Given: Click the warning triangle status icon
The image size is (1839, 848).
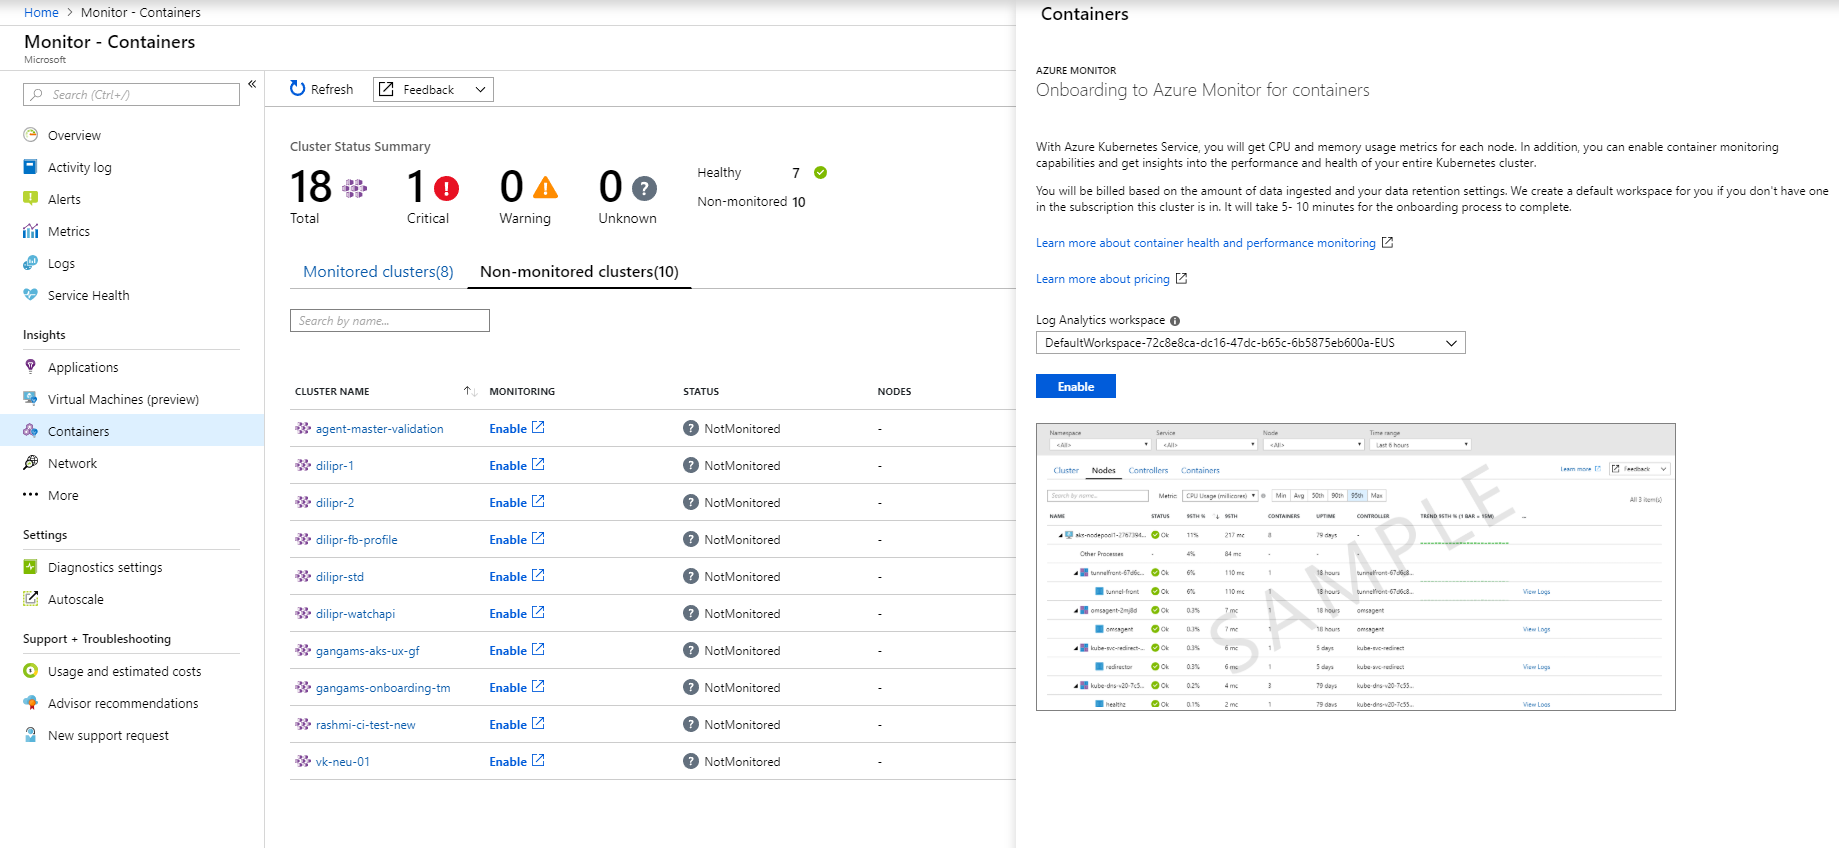Looking at the screenshot, I should click(x=545, y=187).
